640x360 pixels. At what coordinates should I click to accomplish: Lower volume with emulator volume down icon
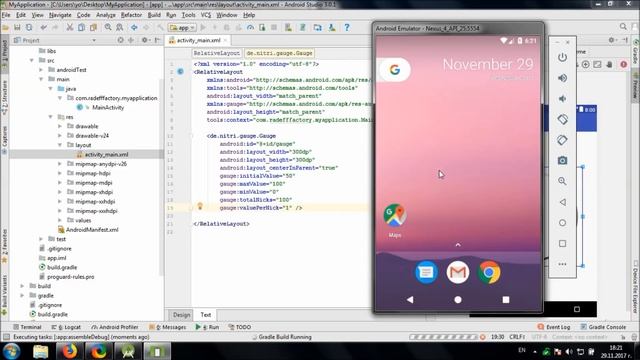click(x=562, y=99)
